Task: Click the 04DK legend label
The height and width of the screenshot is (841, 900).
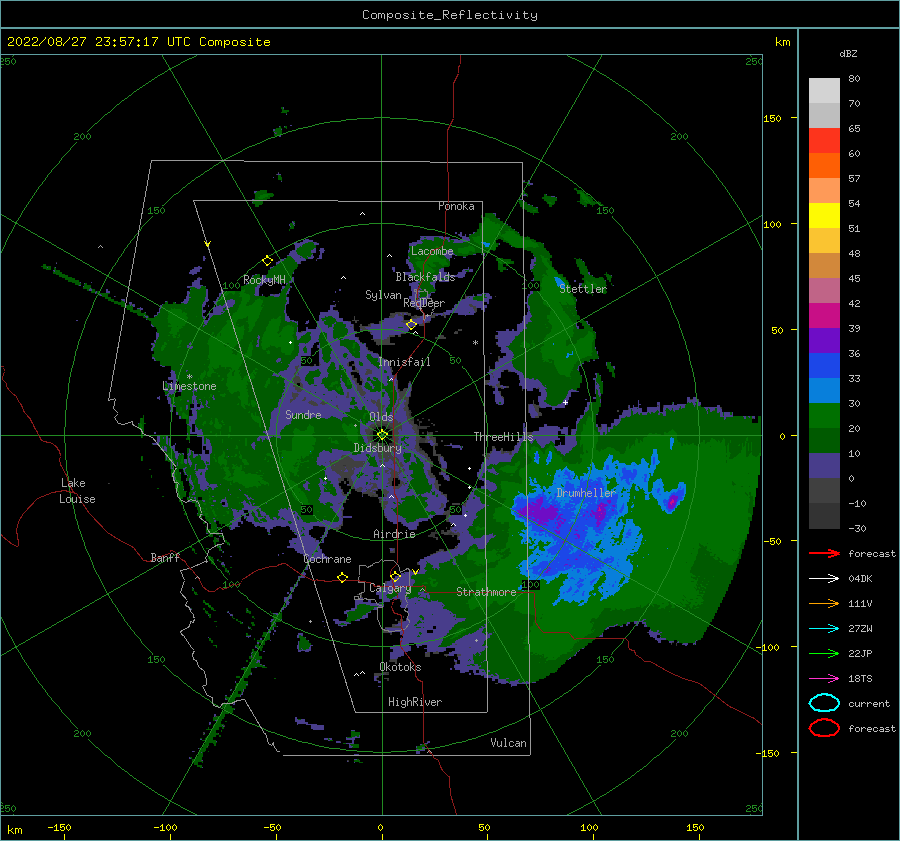Action: coord(860,578)
